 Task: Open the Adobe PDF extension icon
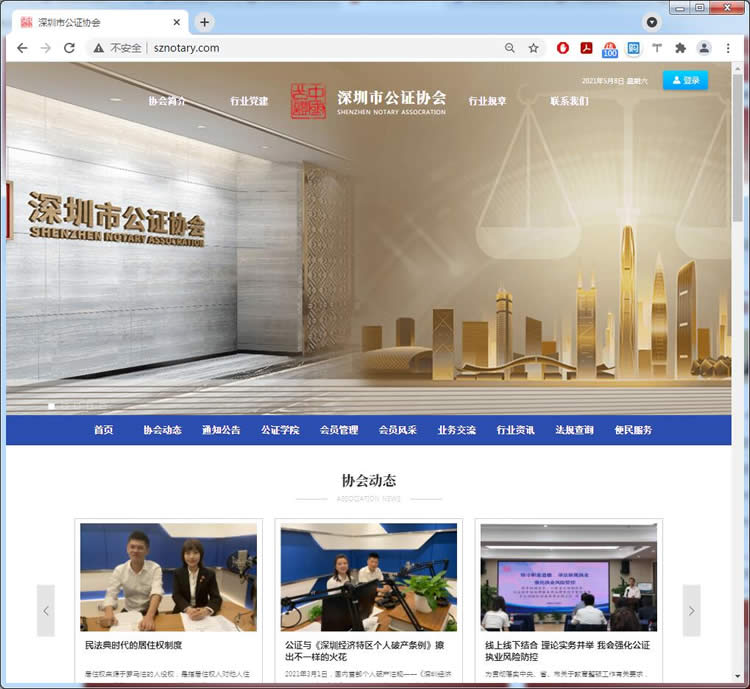(586, 48)
